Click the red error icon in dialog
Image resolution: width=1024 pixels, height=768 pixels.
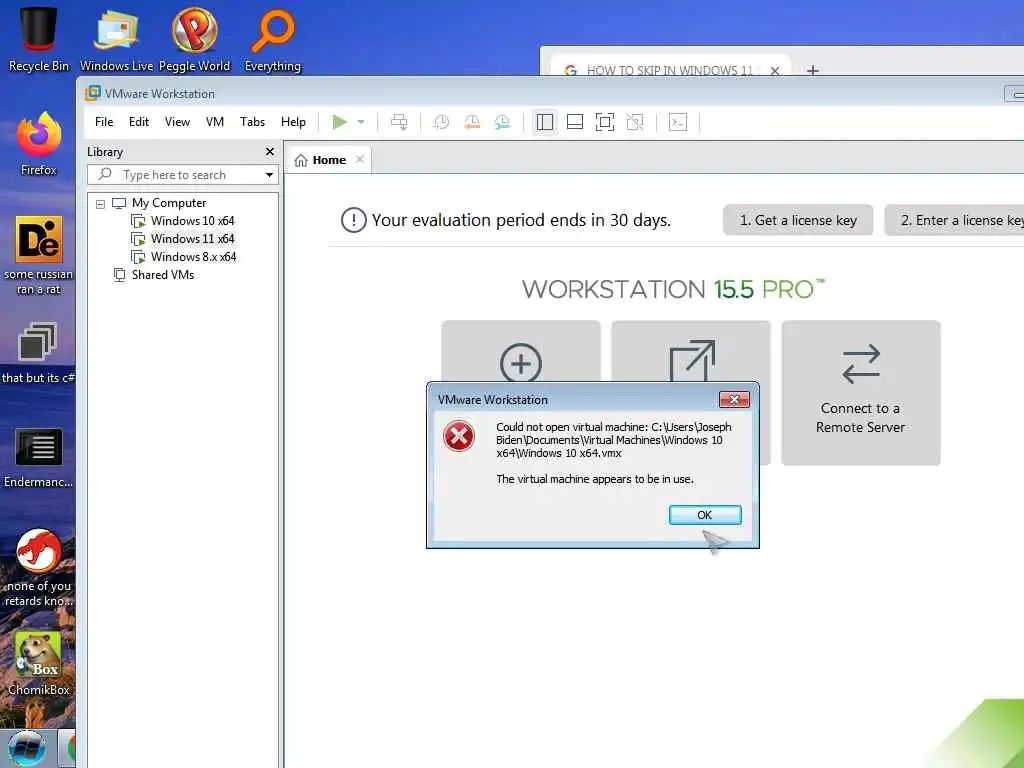458,436
